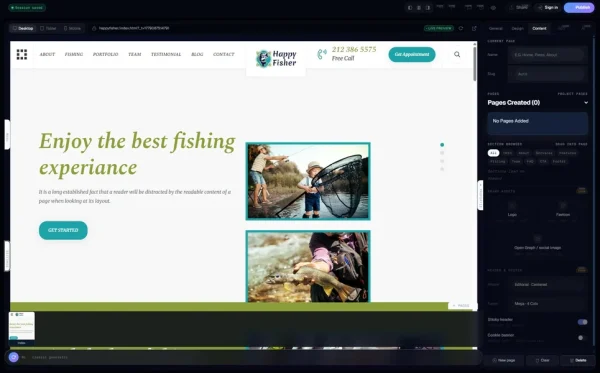Click the caught fish photo
The width and height of the screenshot is (600, 373).
point(308,266)
